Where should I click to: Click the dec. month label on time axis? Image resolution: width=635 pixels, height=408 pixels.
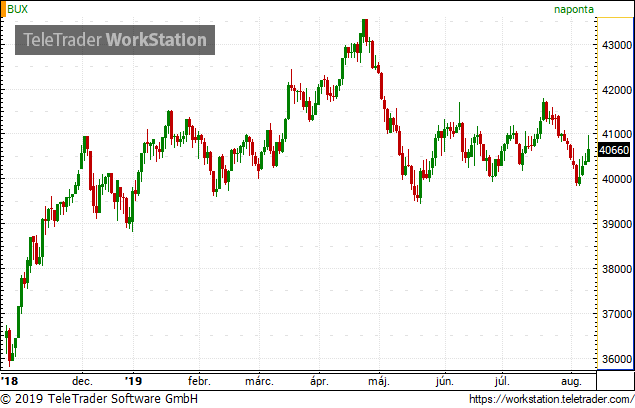pyautogui.click(x=83, y=381)
